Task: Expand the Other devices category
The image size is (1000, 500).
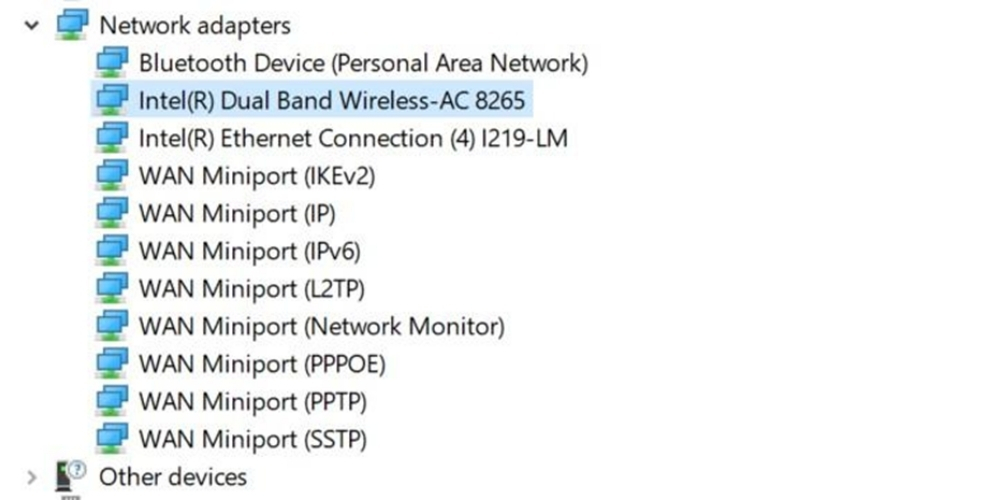Action: tap(31, 476)
